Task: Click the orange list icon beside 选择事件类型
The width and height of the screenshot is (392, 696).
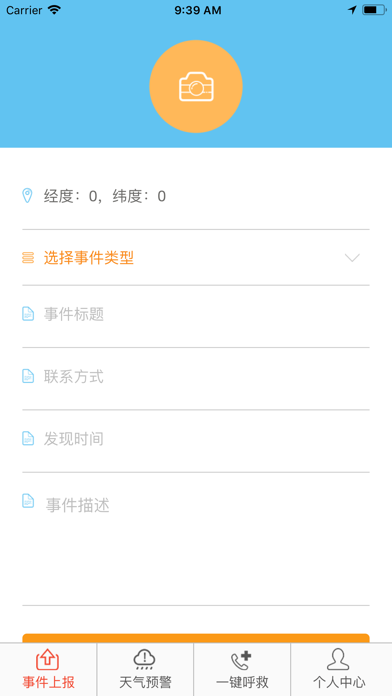Action: [x=28, y=258]
